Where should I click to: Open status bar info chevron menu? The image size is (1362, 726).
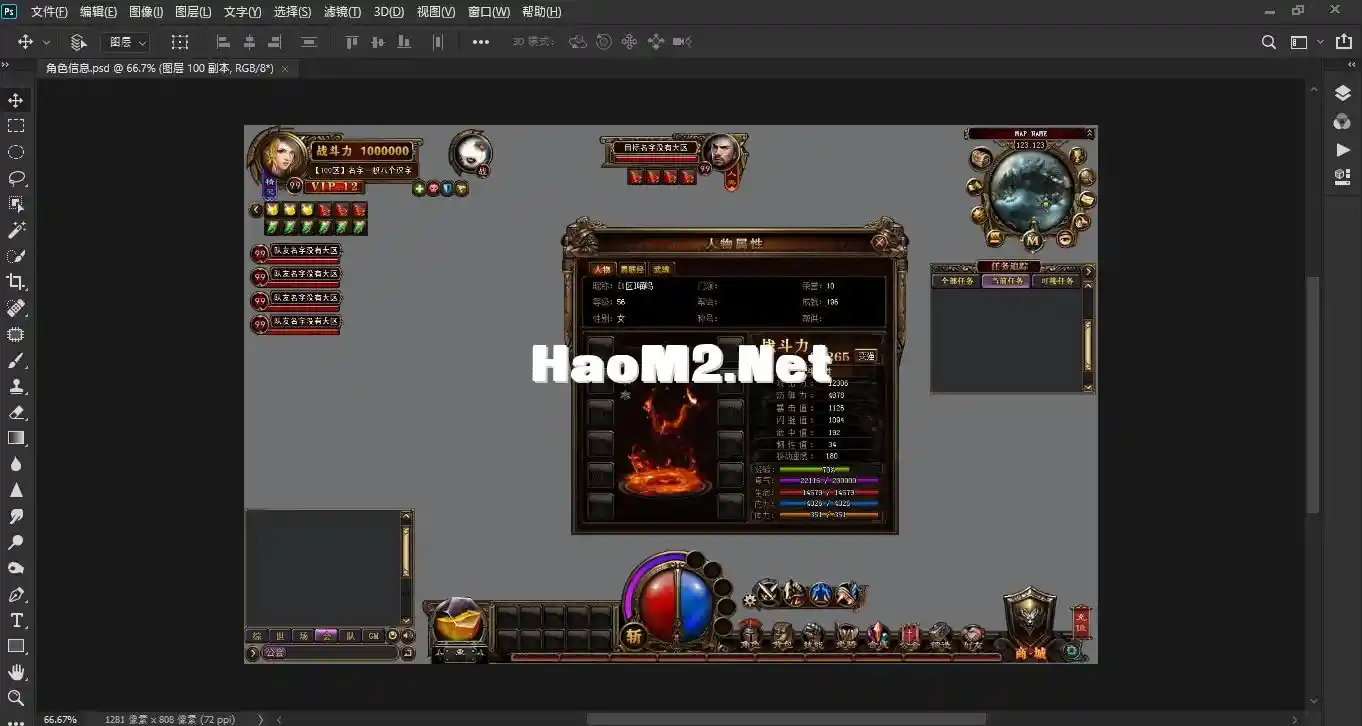pos(261,719)
